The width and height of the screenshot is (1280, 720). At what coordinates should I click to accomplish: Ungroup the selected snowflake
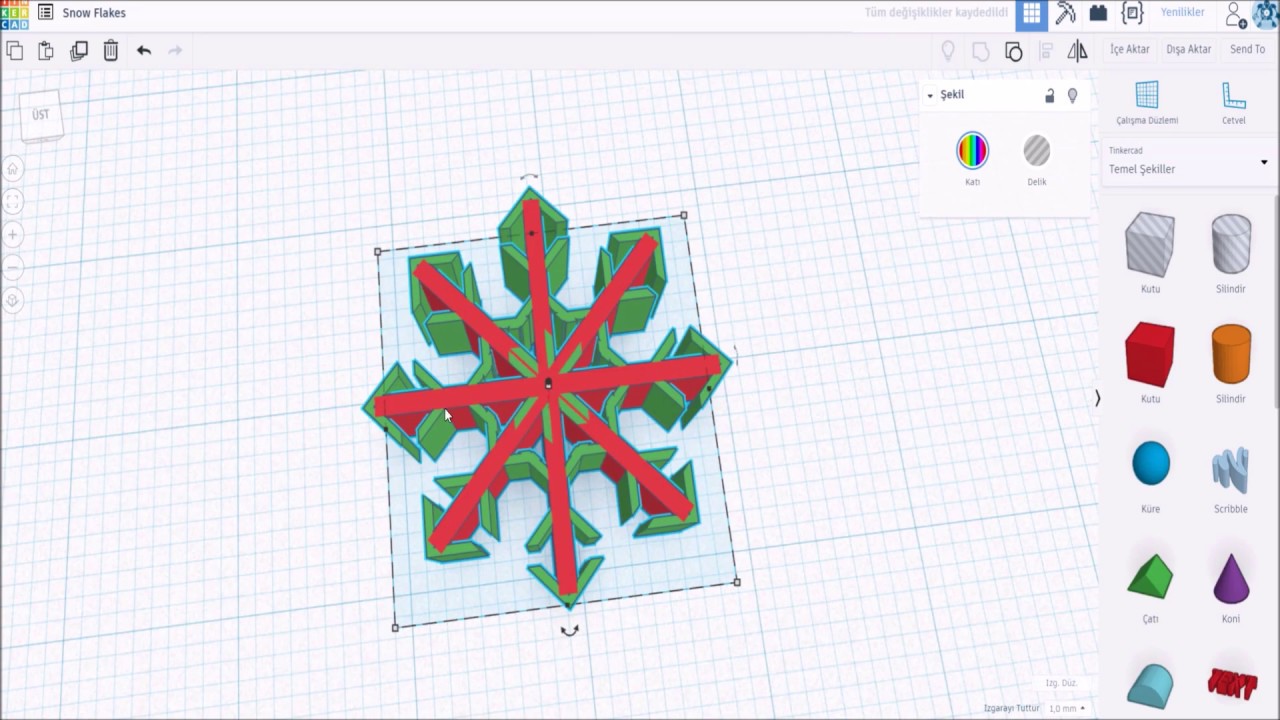pyautogui.click(x=1013, y=51)
